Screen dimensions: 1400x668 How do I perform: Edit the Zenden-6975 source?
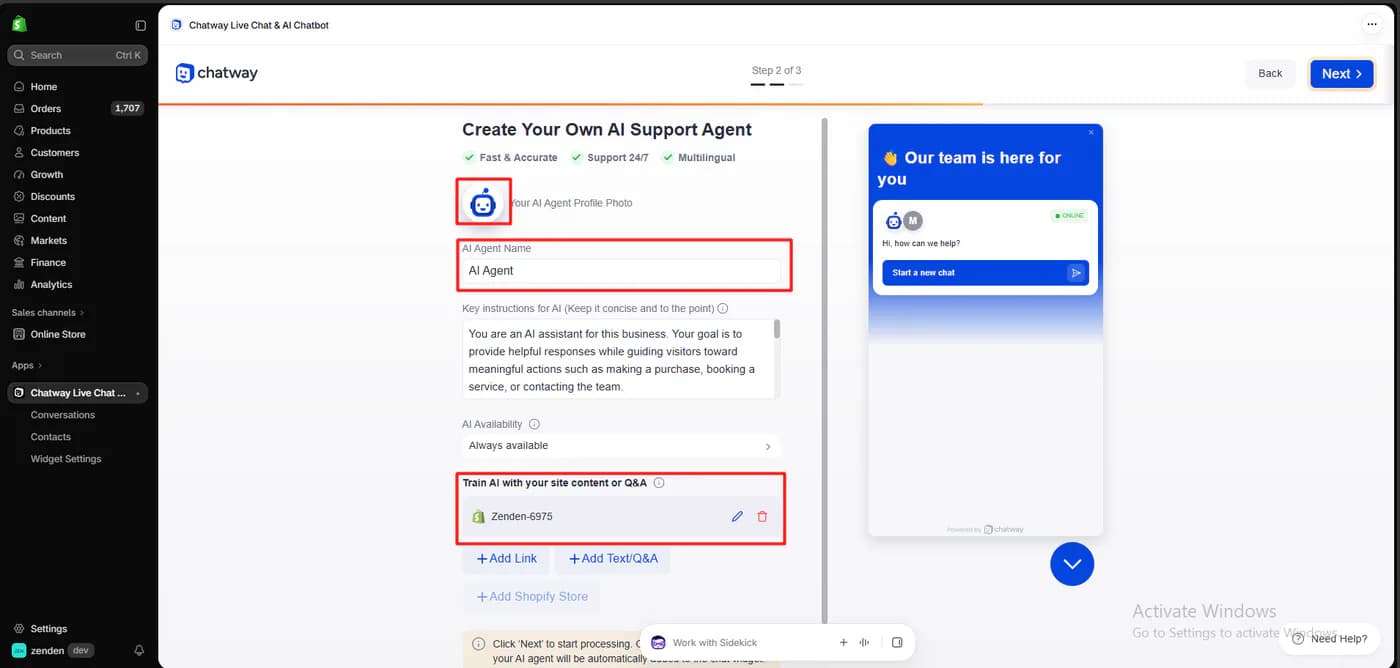[737, 517]
